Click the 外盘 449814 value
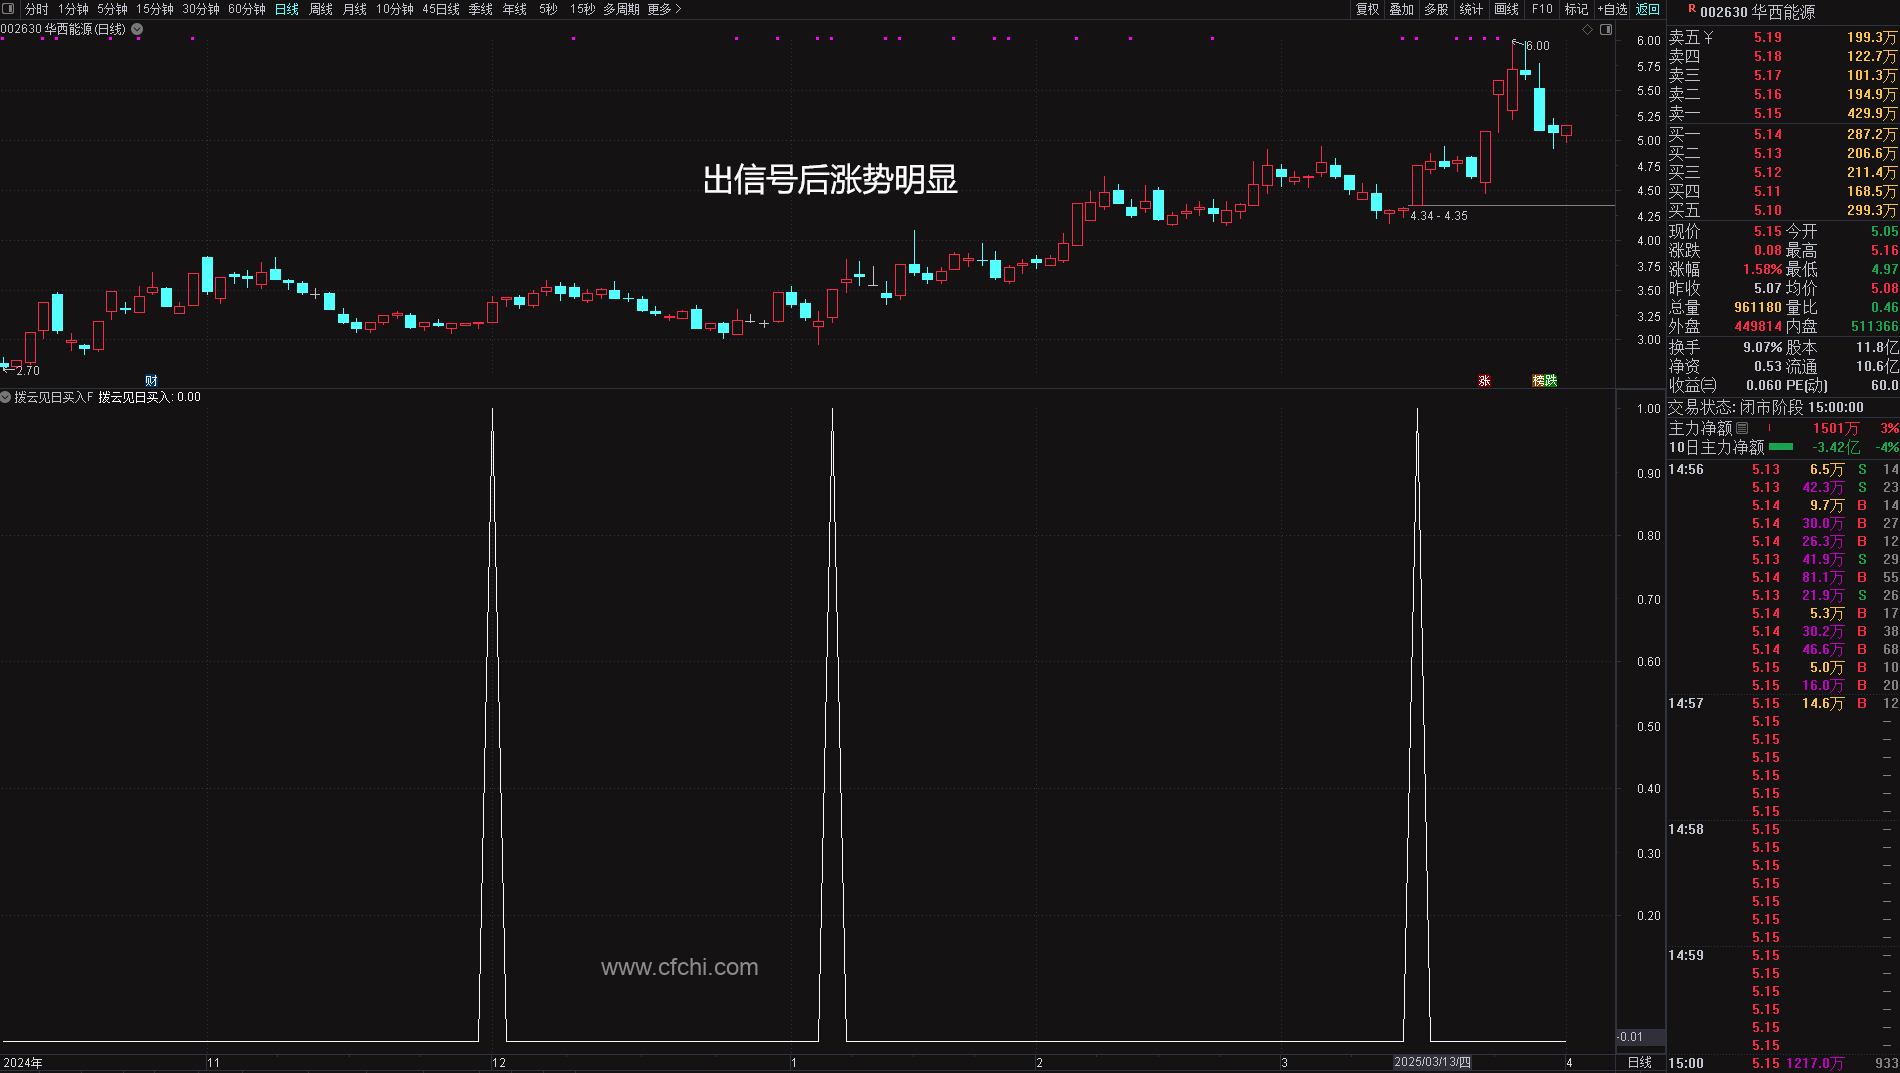Screen dimensions: 1900x1073 (x=1758, y=326)
